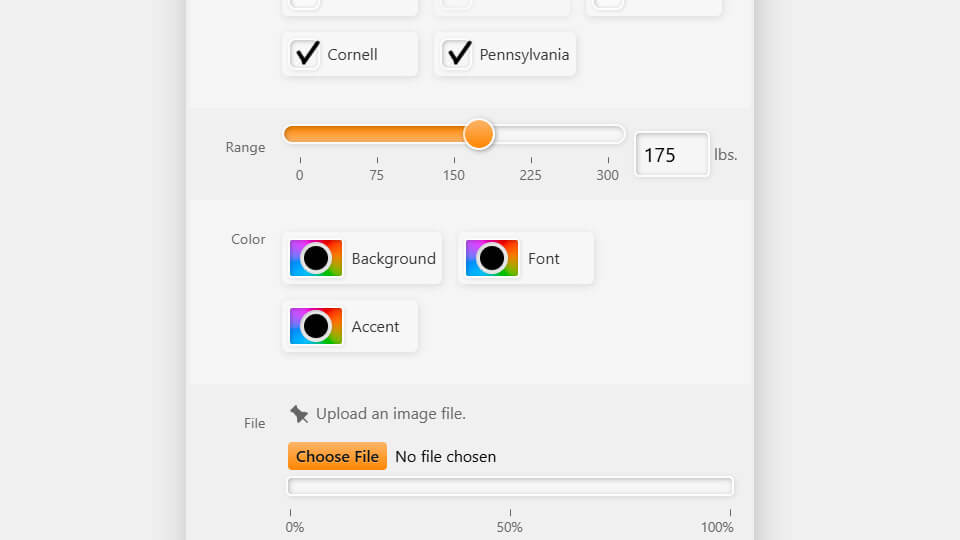
Task: Click the filled orange slider track near 75
Action: click(377, 134)
